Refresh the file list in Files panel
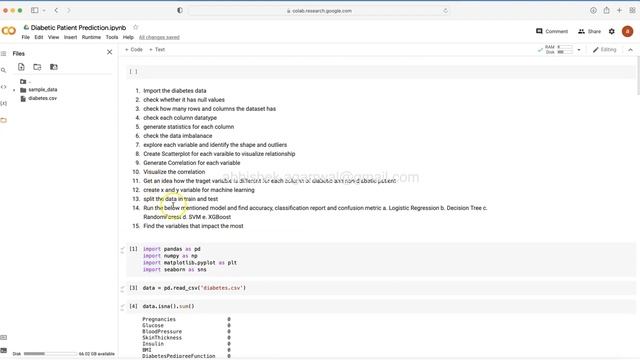Viewport: 640px width, 360px height. [x=37, y=67]
